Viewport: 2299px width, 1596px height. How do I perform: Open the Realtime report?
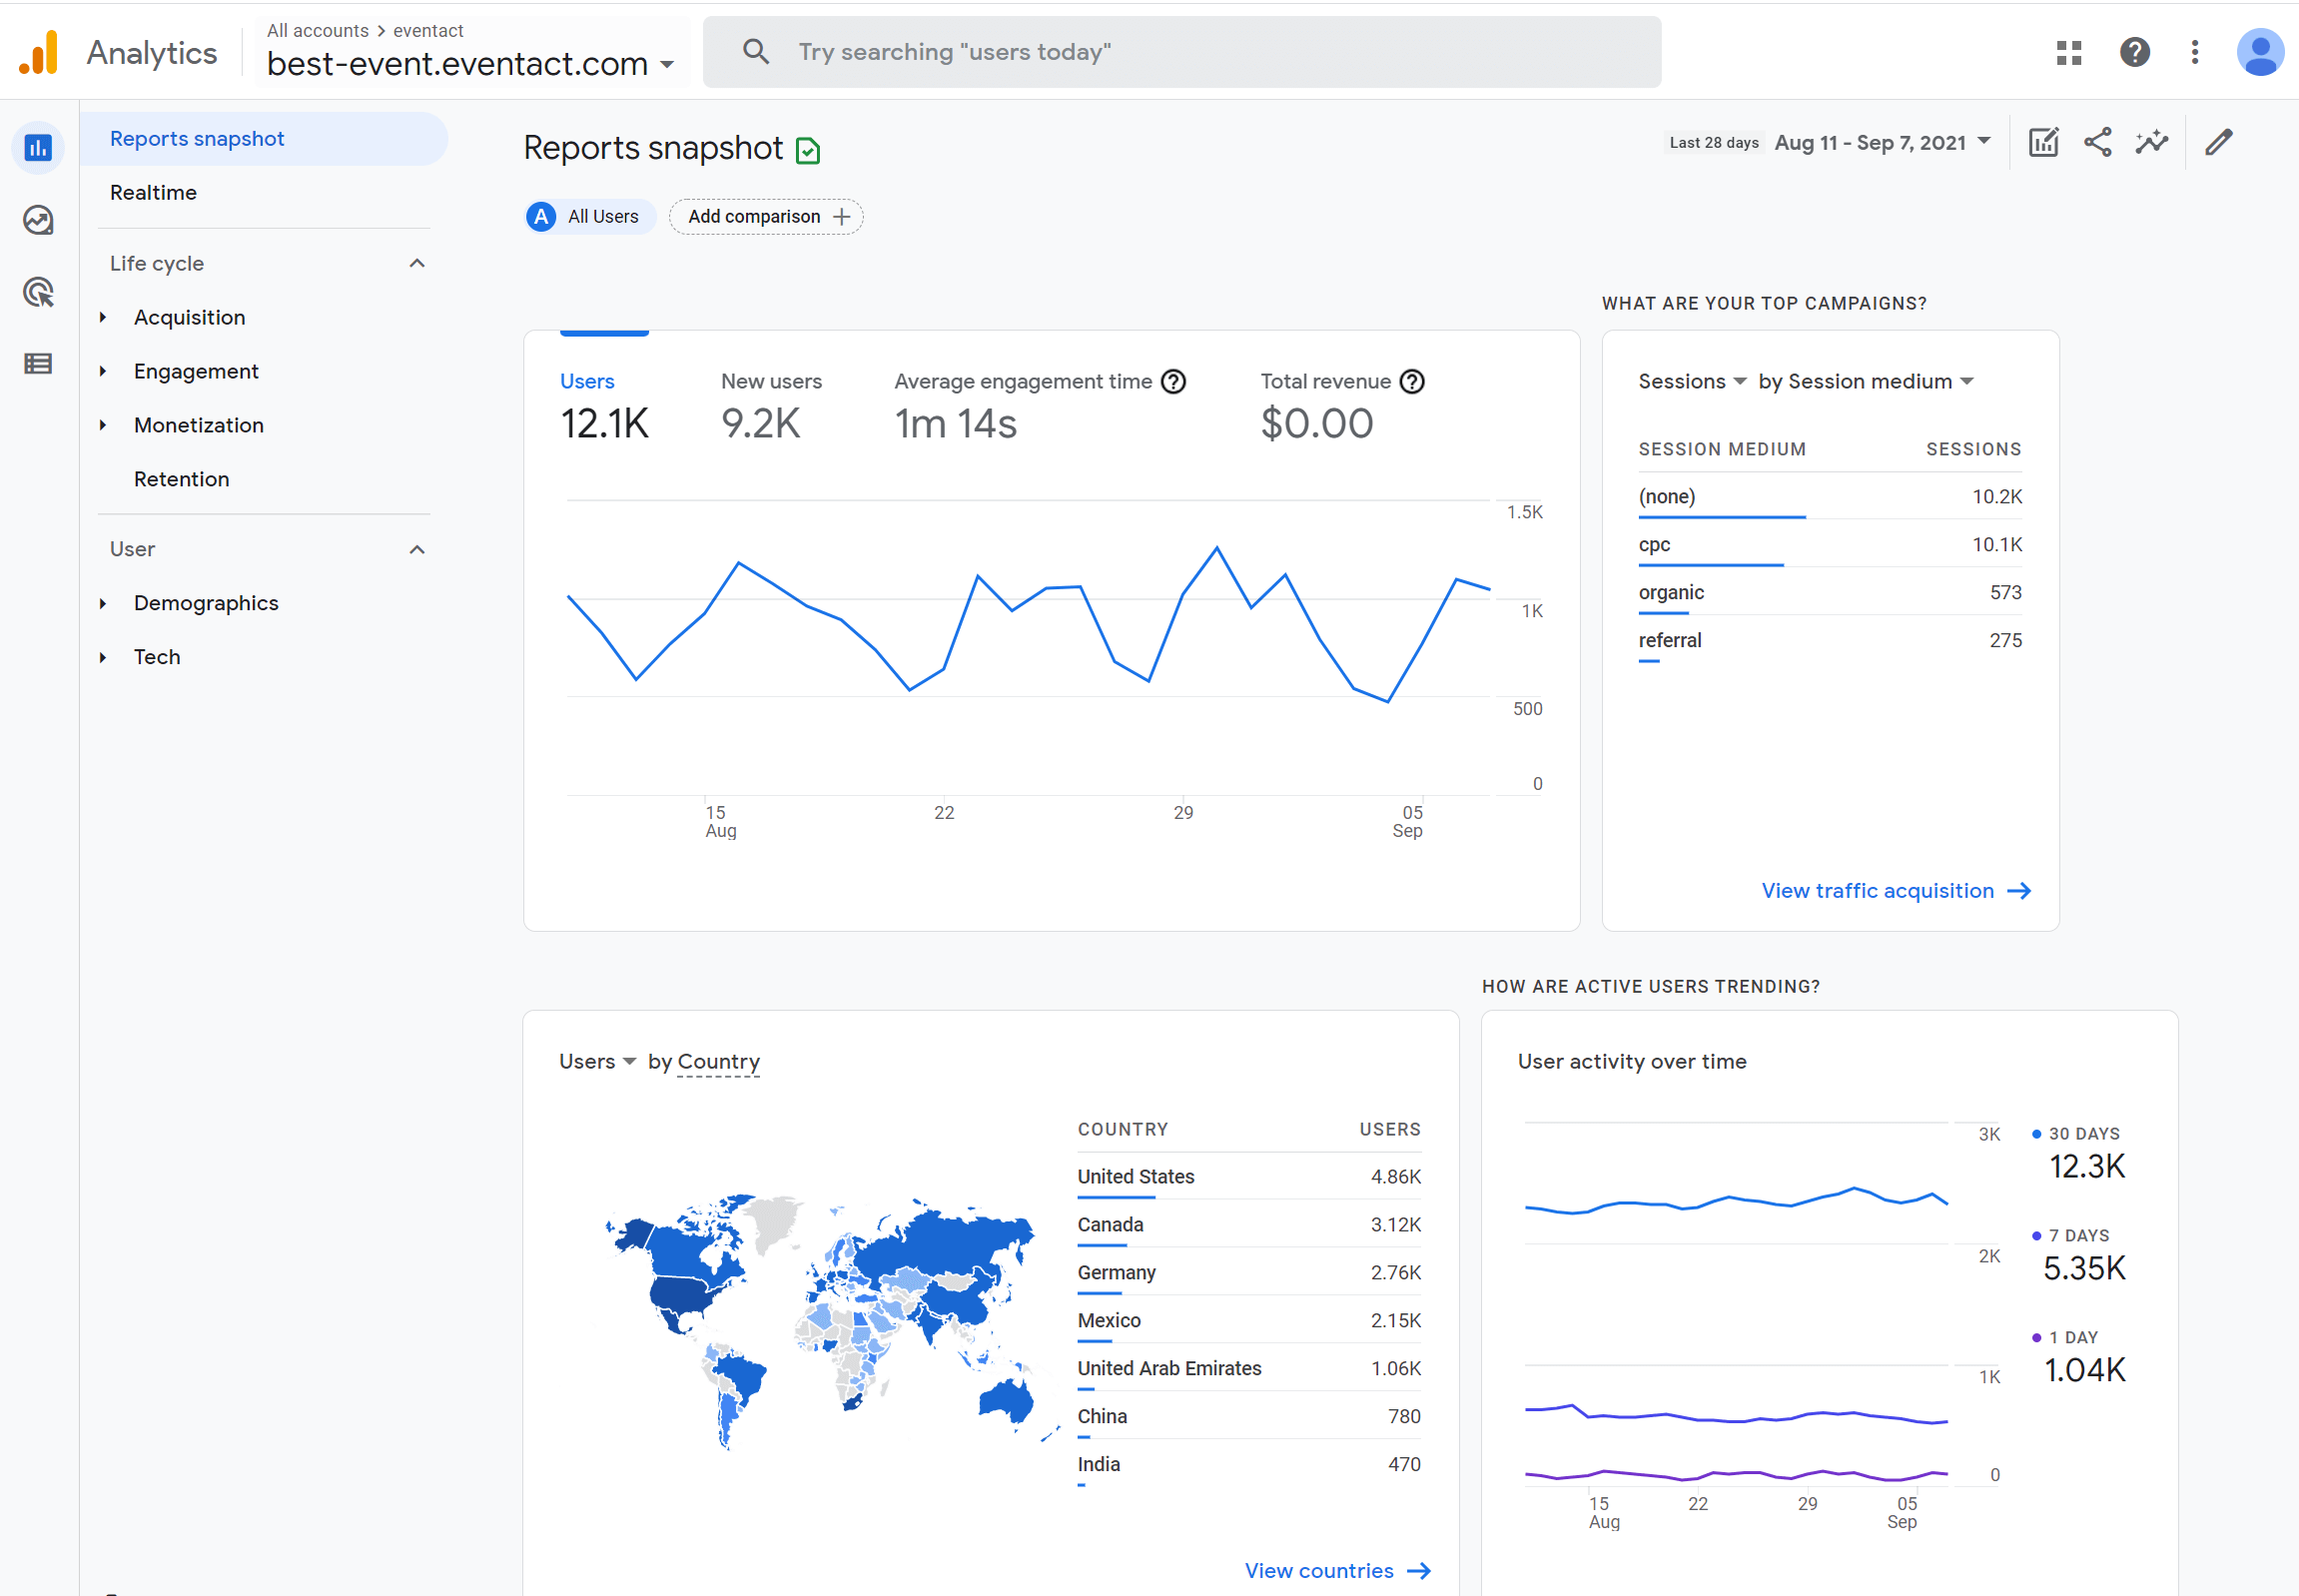[153, 192]
